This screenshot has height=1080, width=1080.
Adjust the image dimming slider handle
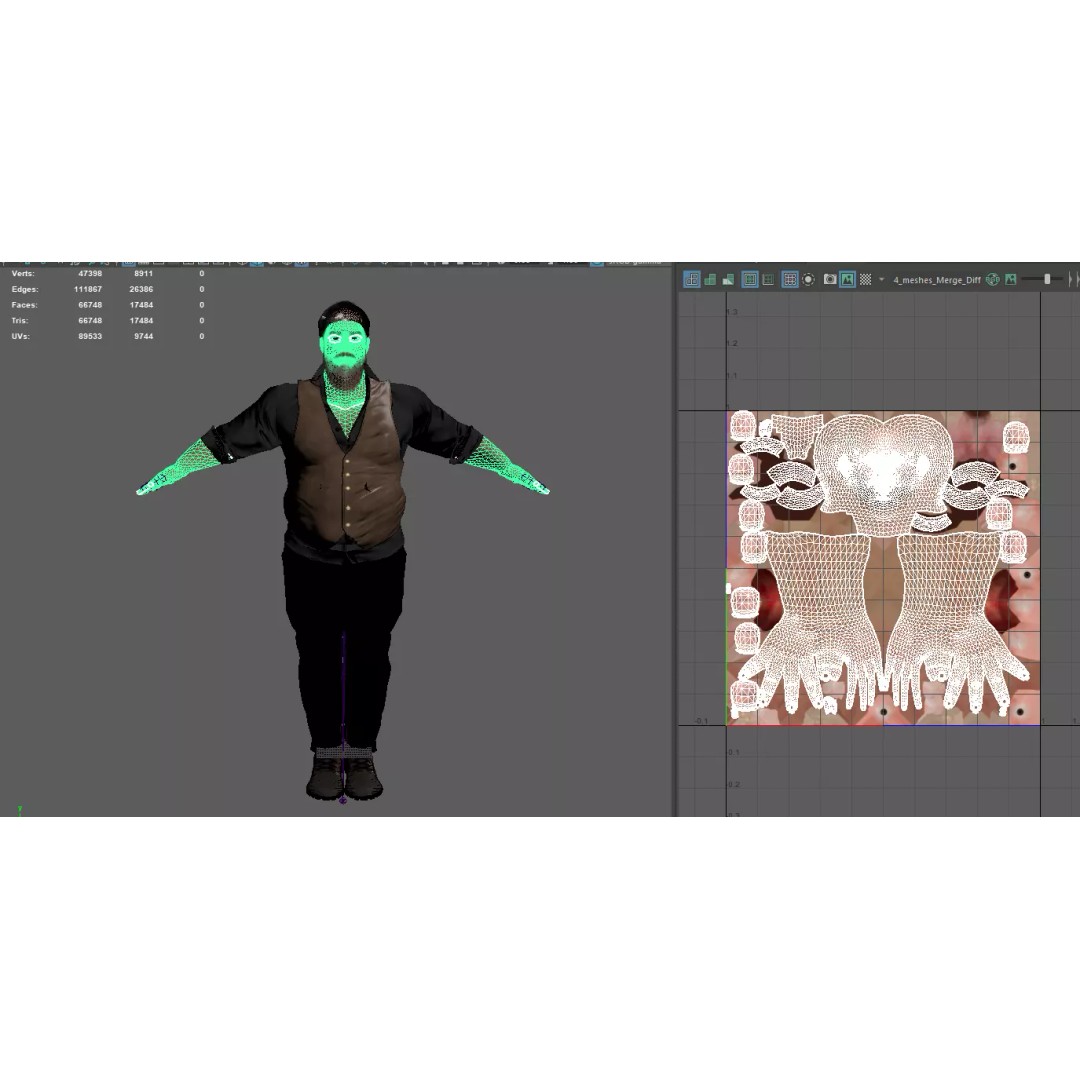(x=1047, y=279)
